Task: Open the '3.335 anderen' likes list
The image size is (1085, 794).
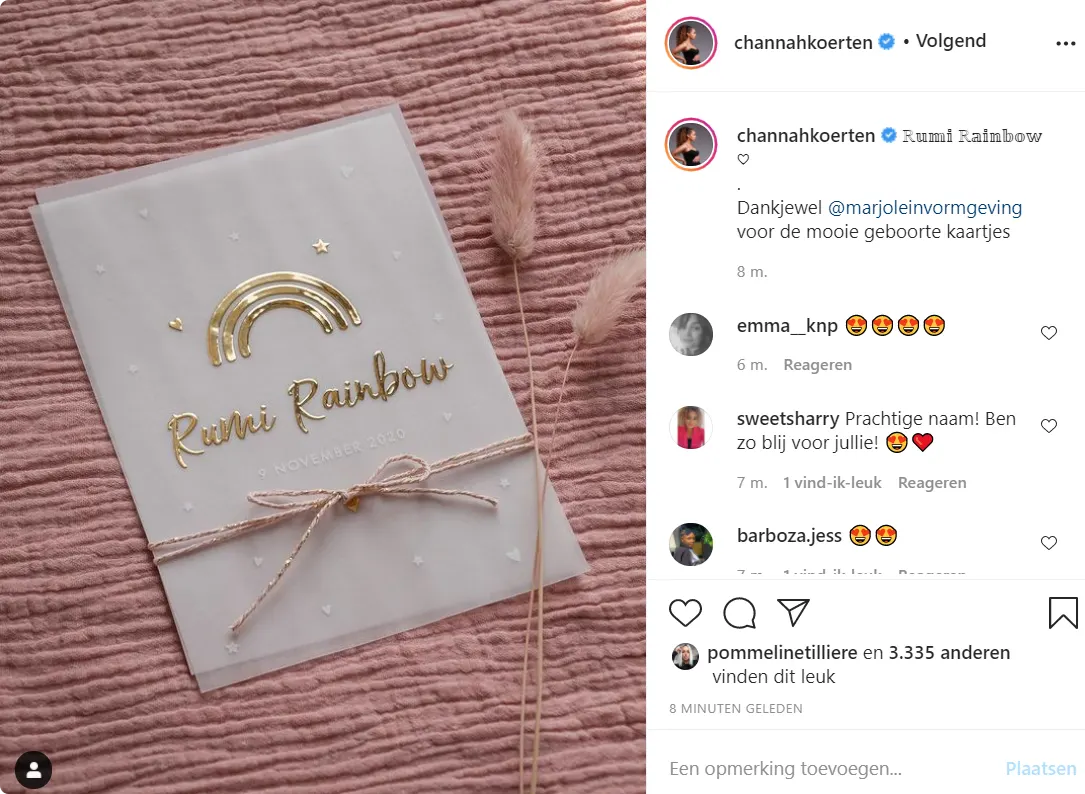Action: [949, 653]
